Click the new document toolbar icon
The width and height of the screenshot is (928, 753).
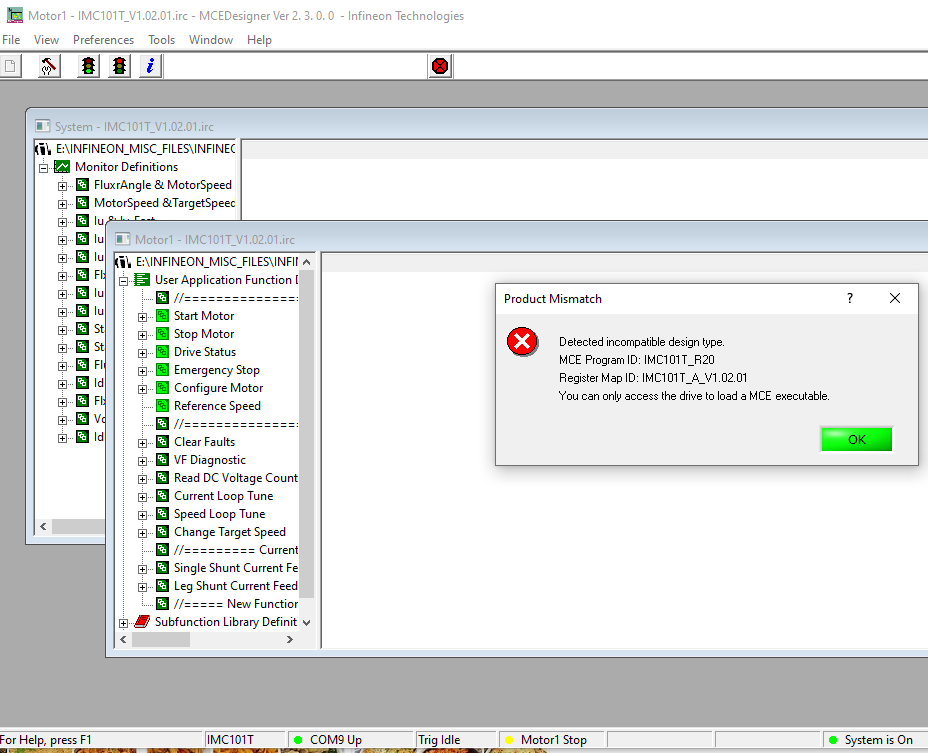point(11,65)
